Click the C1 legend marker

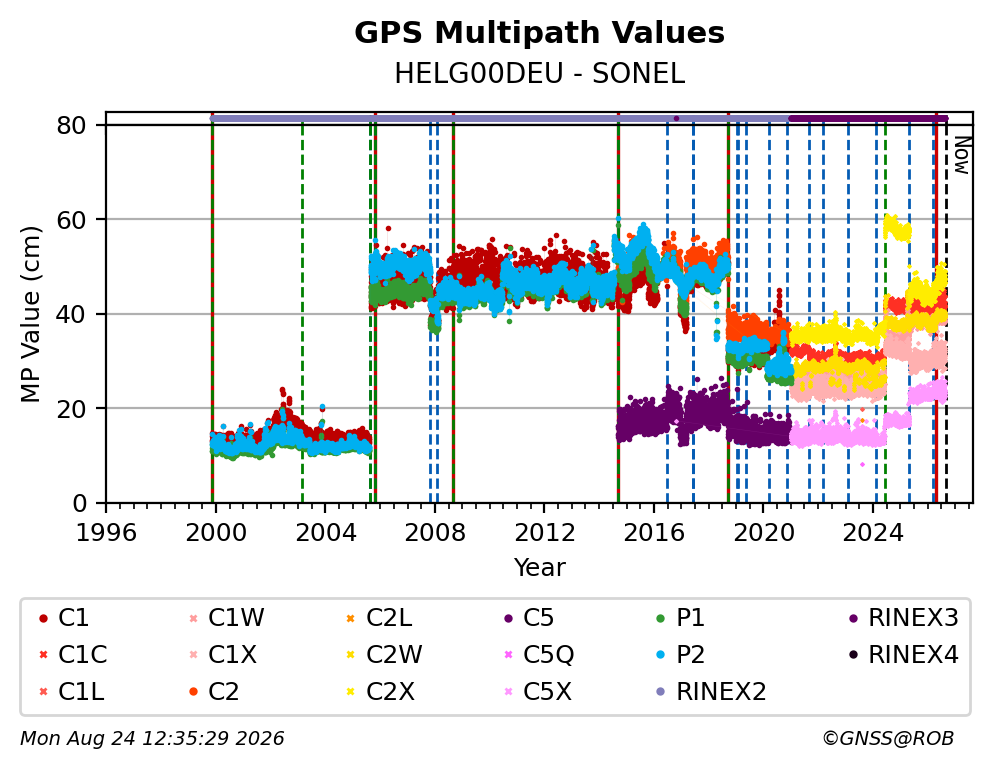pyautogui.click(x=43, y=618)
